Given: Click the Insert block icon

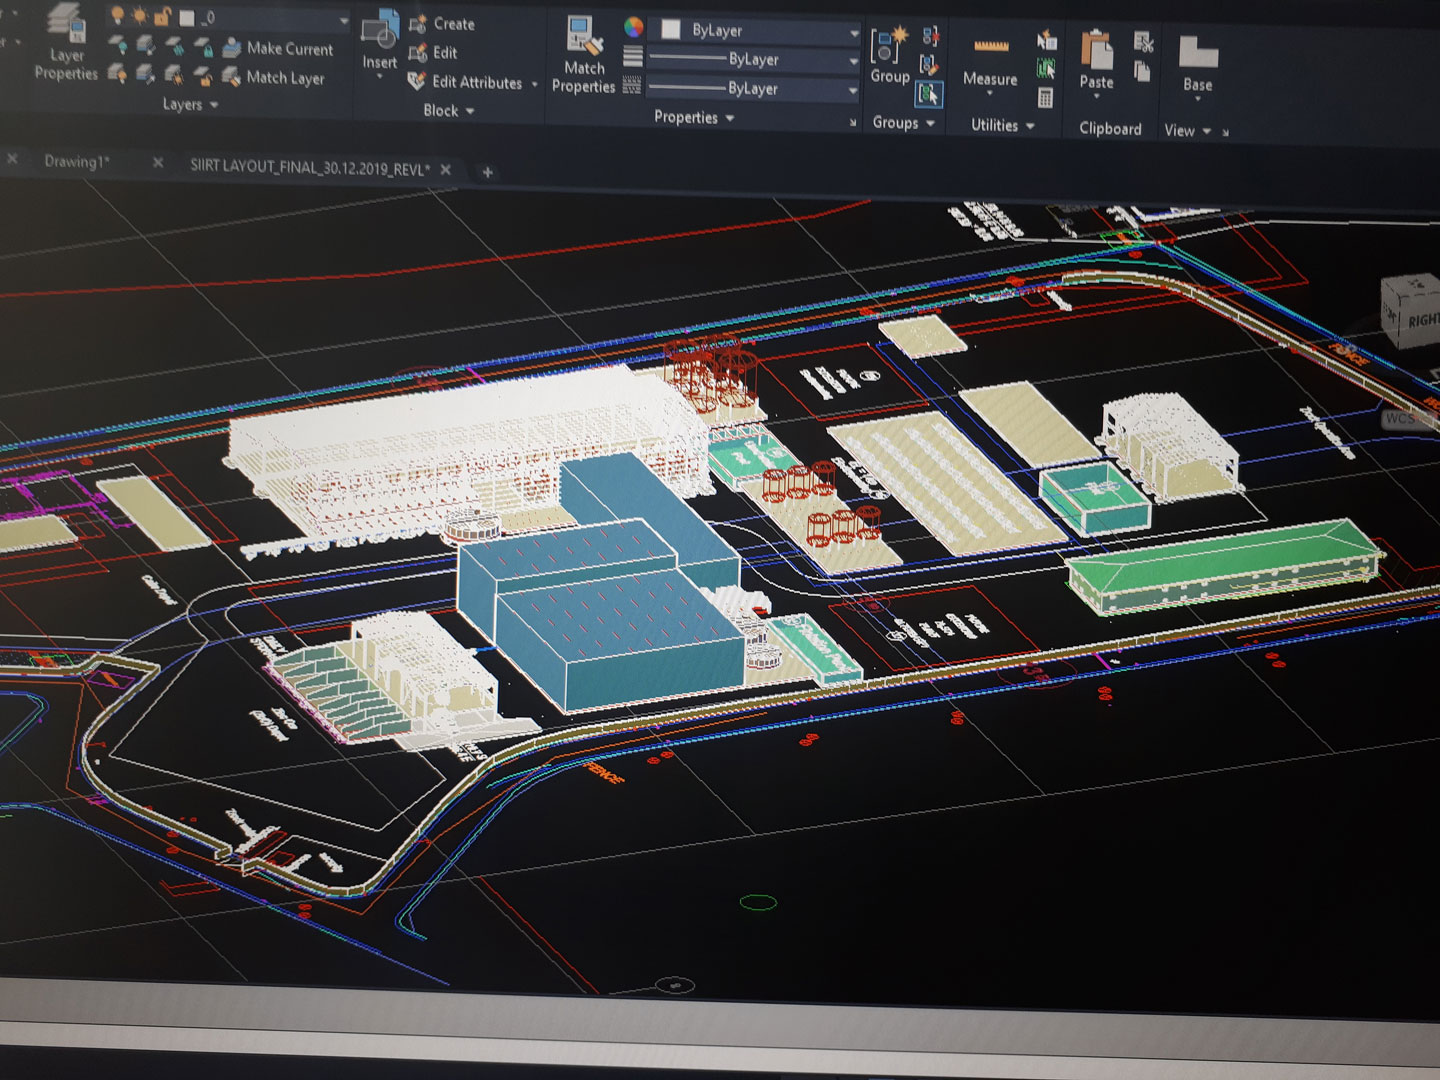Looking at the screenshot, I should click(x=380, y=34).
